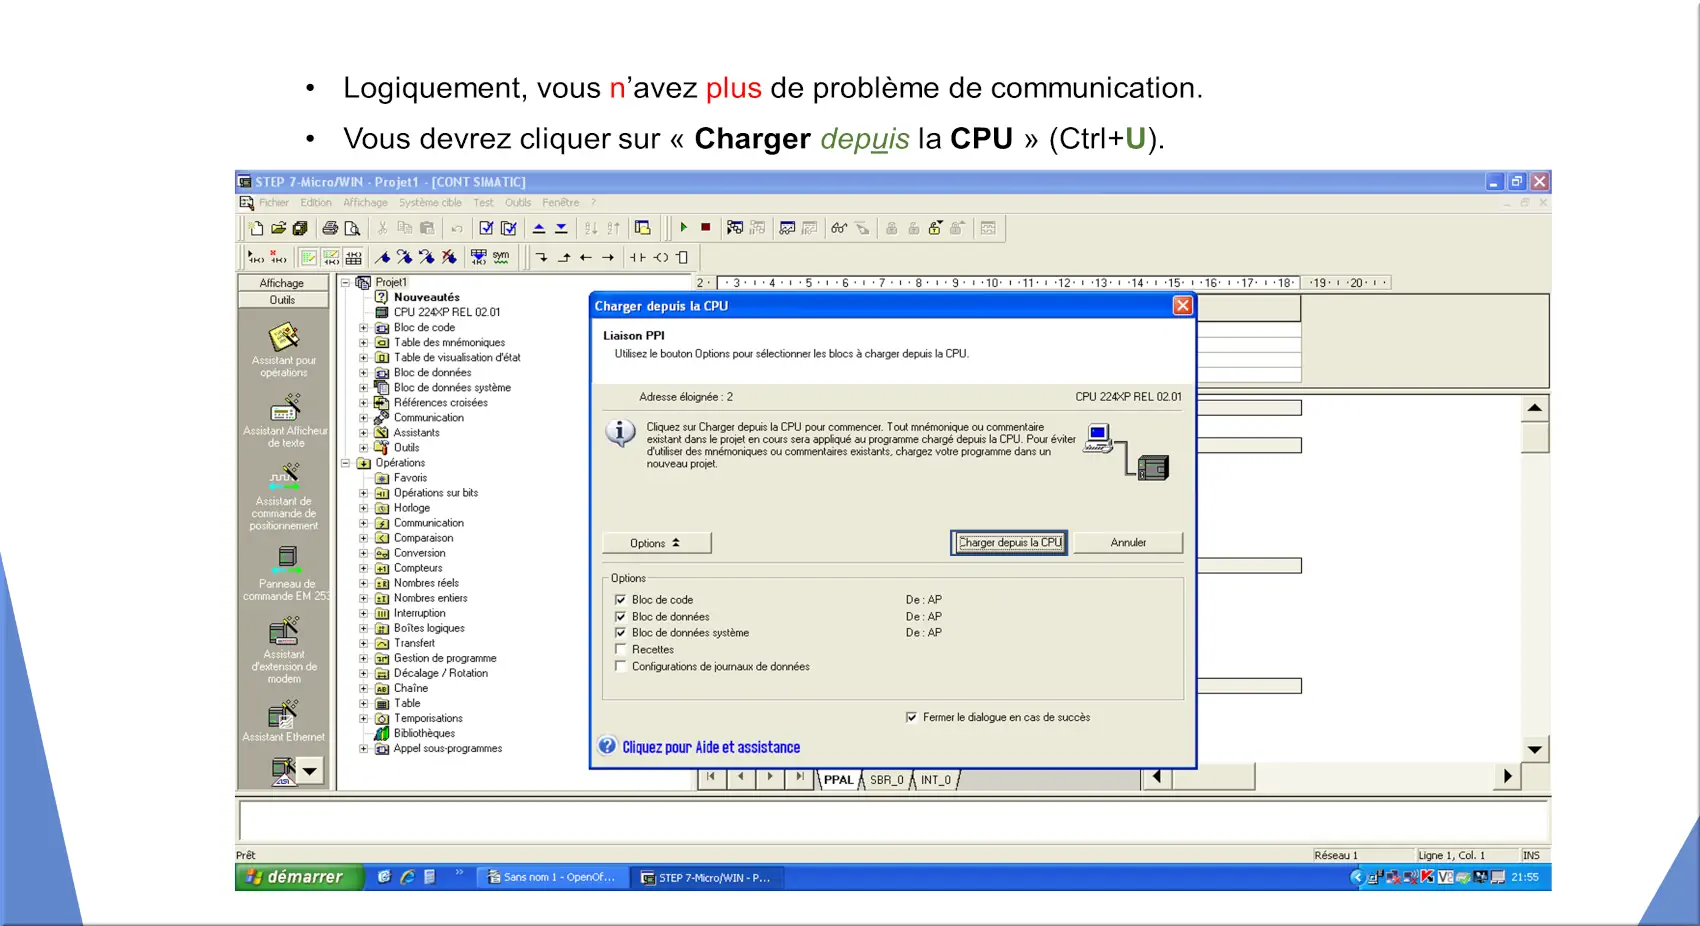The image size is (1700, 926).
Task: Expand the Bloc de code tree node
Action: (x=364, y=328)
